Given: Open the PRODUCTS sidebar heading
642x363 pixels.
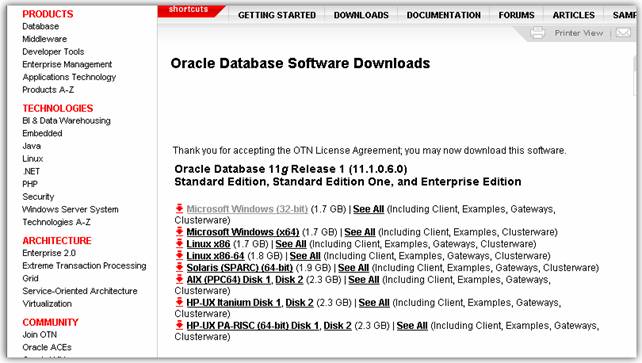Looking at the screenshot, I should coord(48,14).
